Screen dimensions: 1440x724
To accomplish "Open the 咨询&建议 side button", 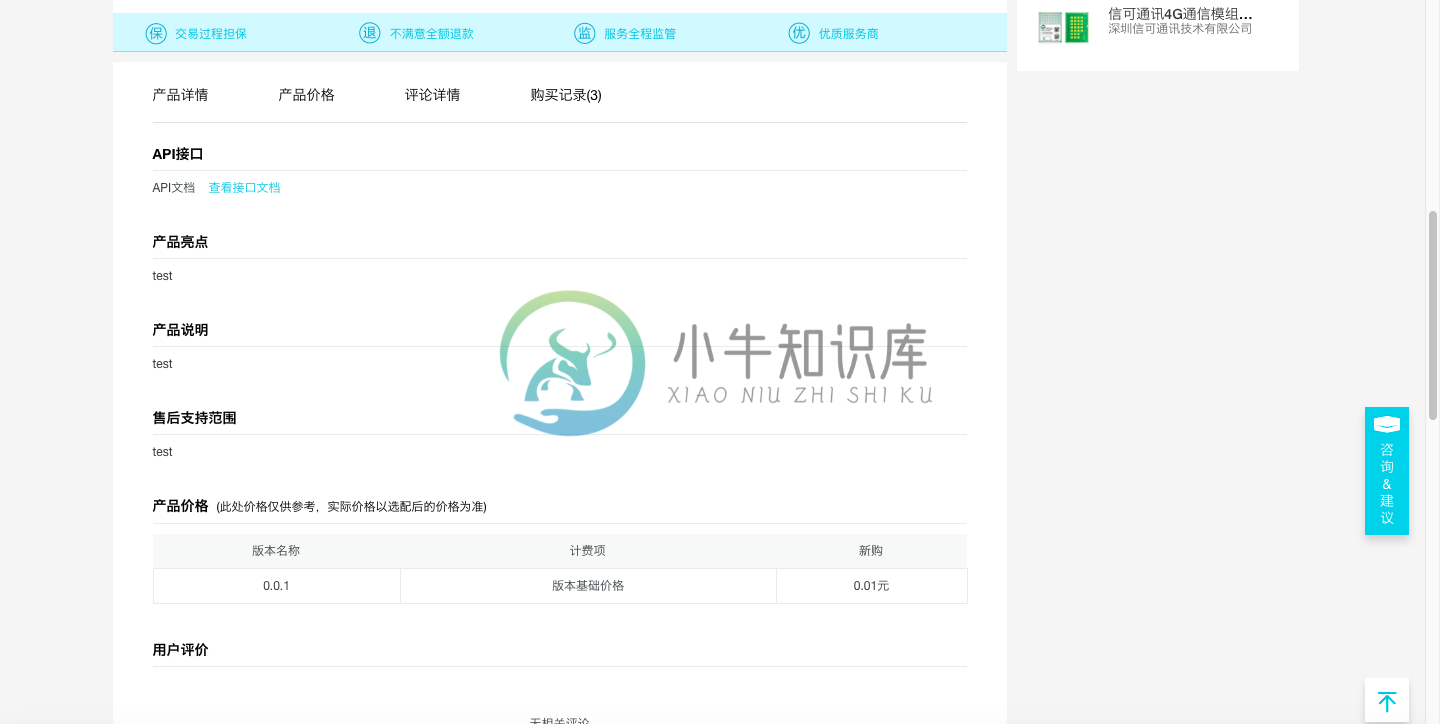I will pos(1387,471).
